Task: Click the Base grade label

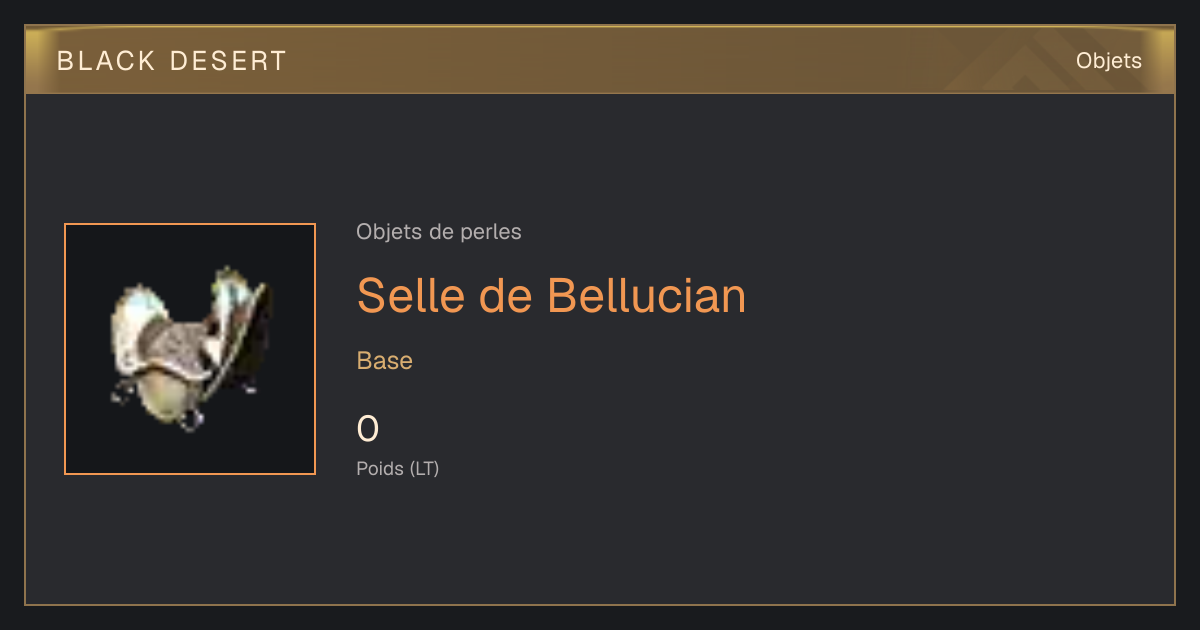Action: (385, 361)
